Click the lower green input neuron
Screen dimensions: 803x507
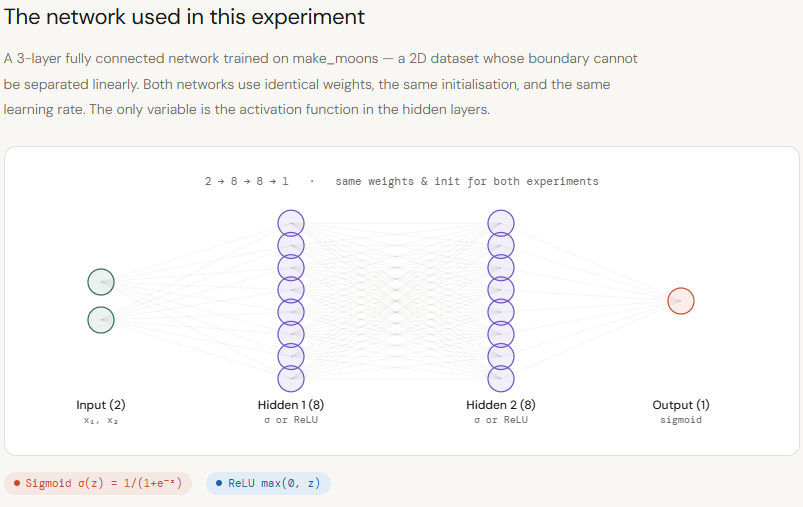coord(101,320)
